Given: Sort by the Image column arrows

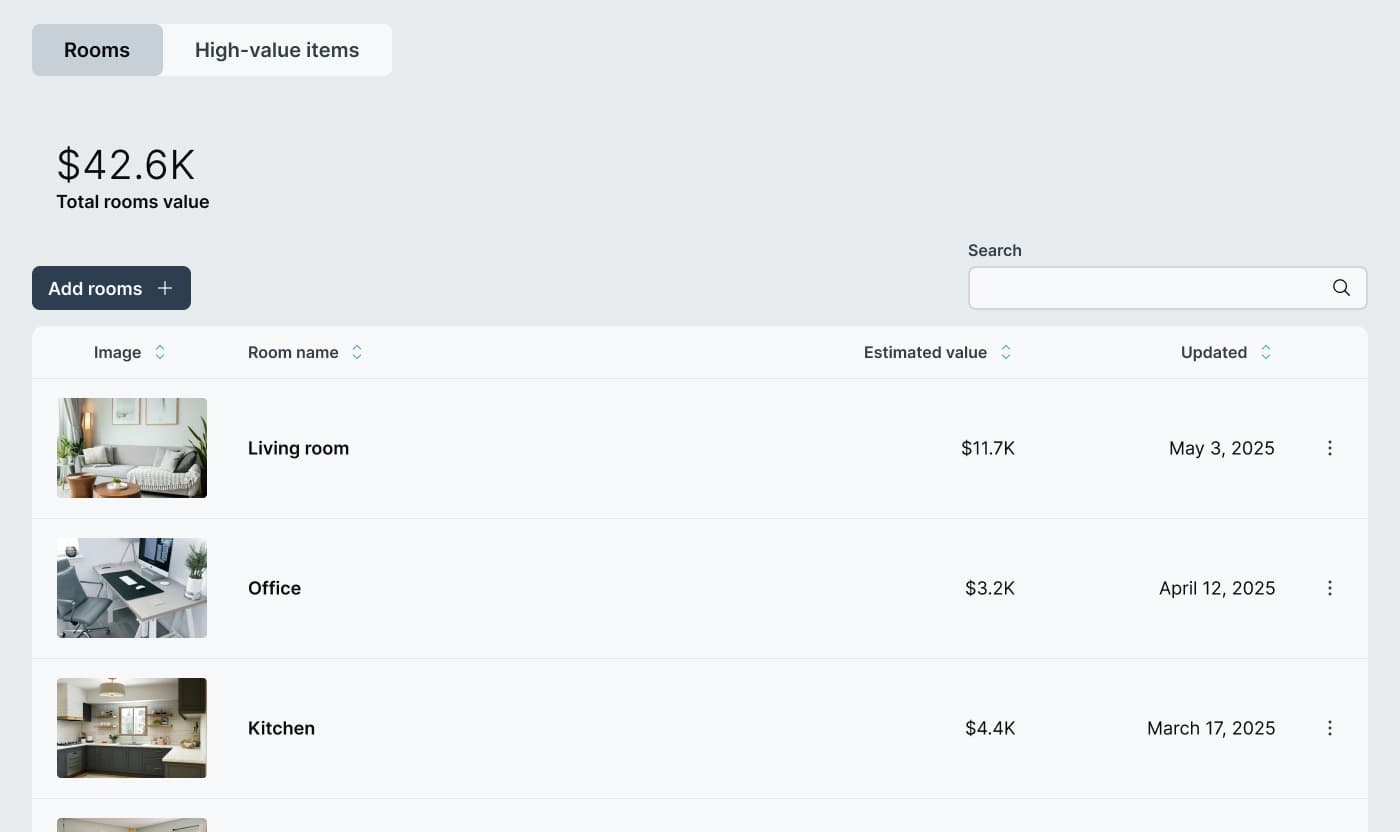Looking at the screenshot, I should coord(160,352).
